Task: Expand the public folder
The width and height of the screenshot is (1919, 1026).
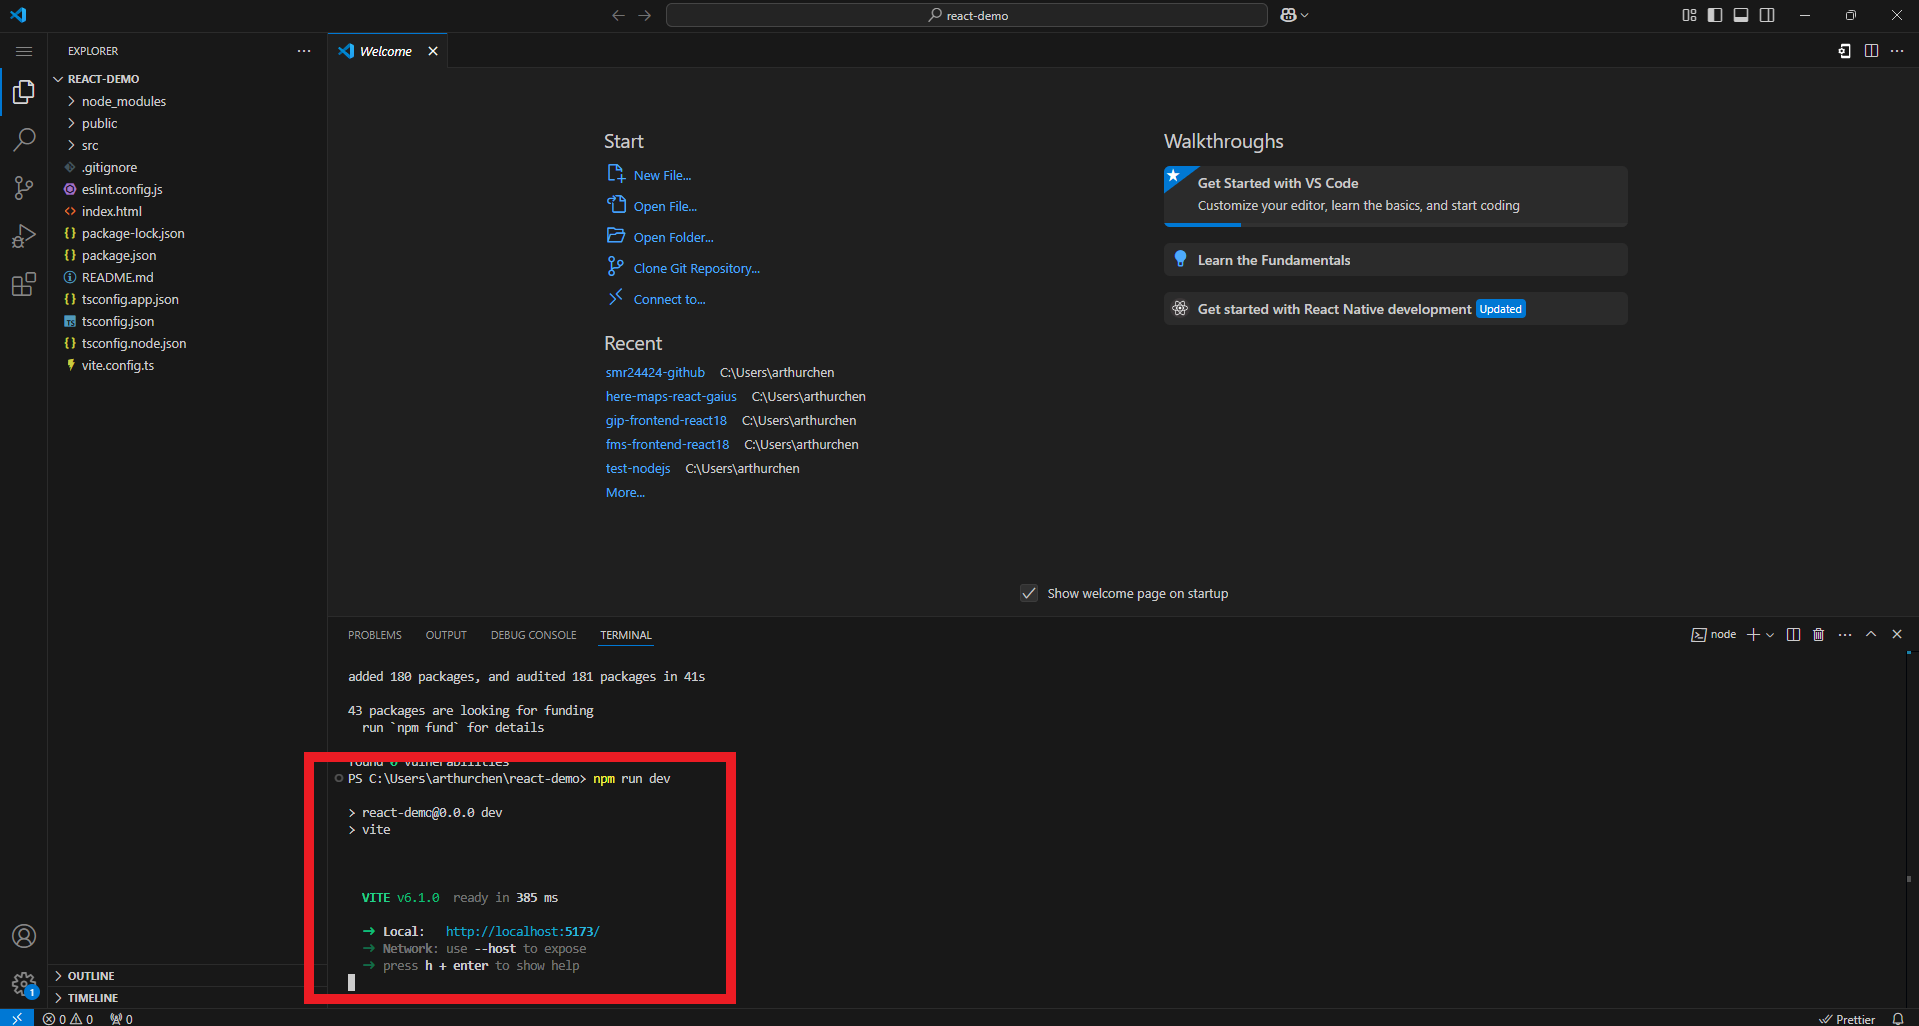Action: 188,123
